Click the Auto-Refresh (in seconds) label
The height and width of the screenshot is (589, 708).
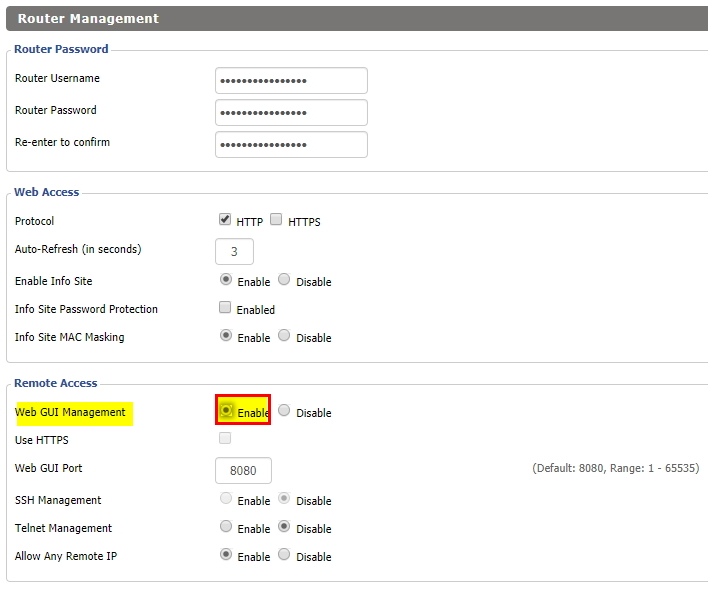tap(78, 249)
